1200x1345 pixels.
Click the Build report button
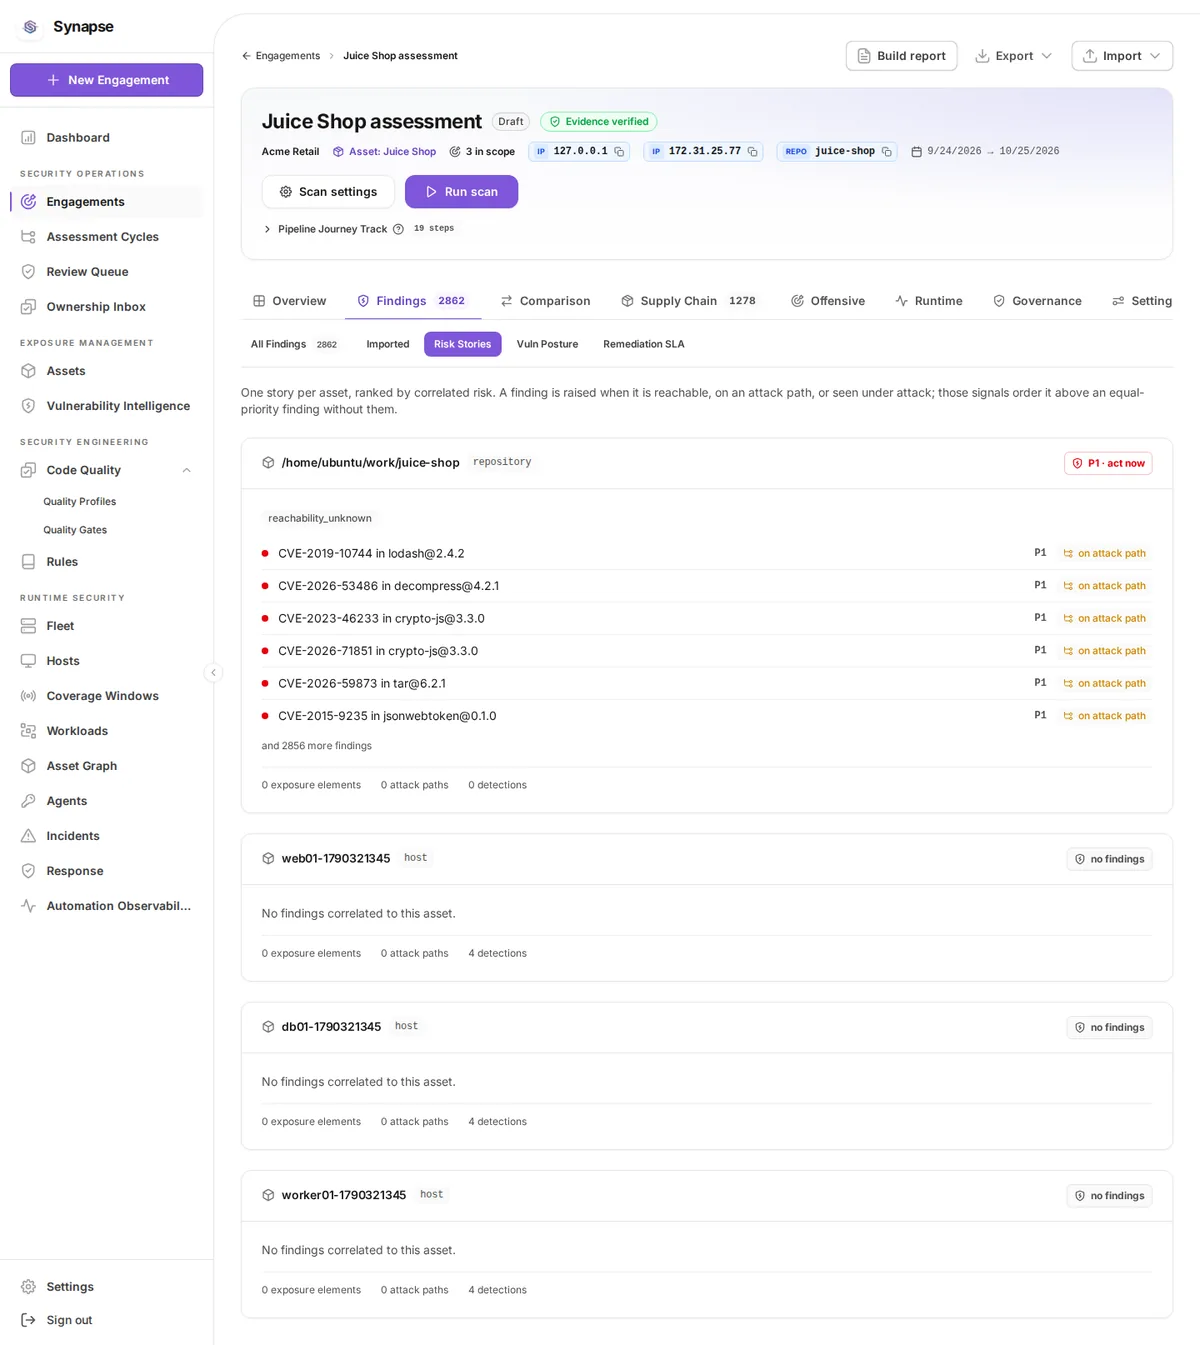pyautogui.click(x=901, y=56)
